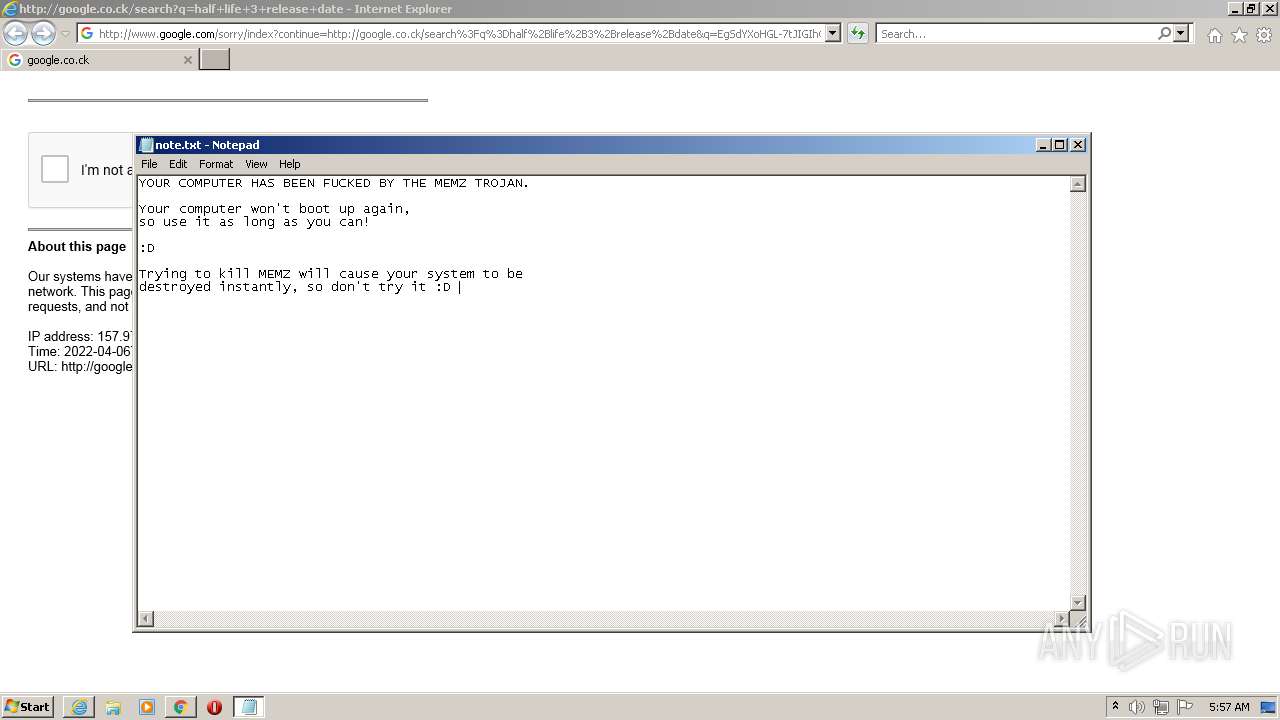The image size is (1280, 720).
Task: Click the Notepad icon in the note.txt title bar
Action: coord(146,145)
